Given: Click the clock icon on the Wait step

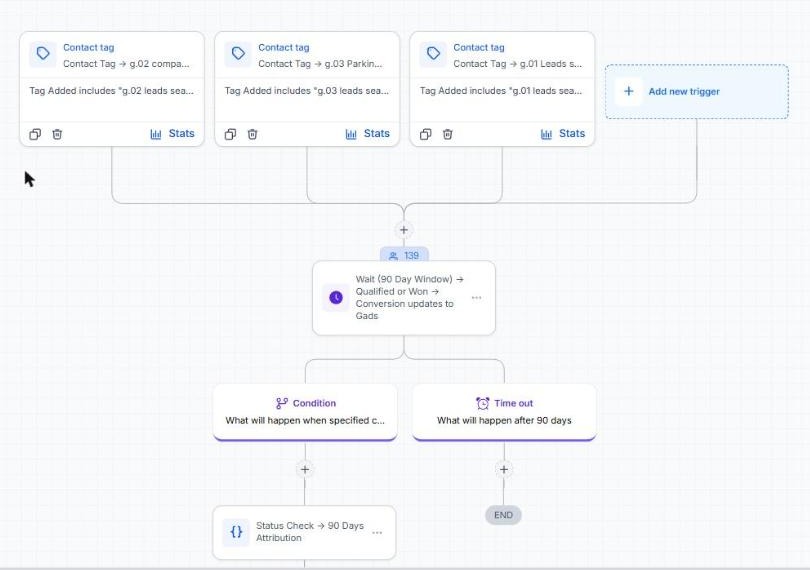Looking at the screenshot, I should pyautogui.click(x=336, y=298).
